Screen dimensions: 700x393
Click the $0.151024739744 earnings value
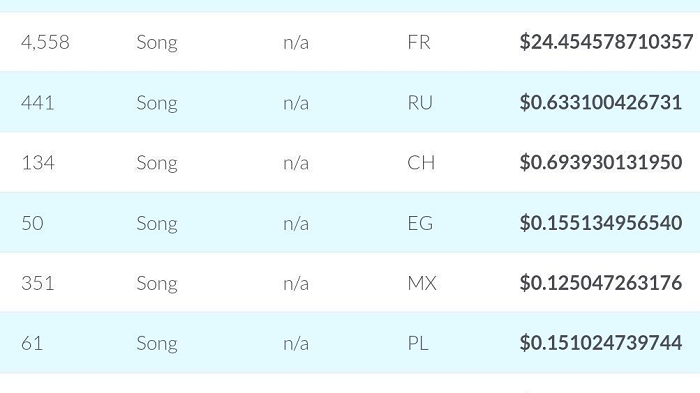(x=600, y=343)
